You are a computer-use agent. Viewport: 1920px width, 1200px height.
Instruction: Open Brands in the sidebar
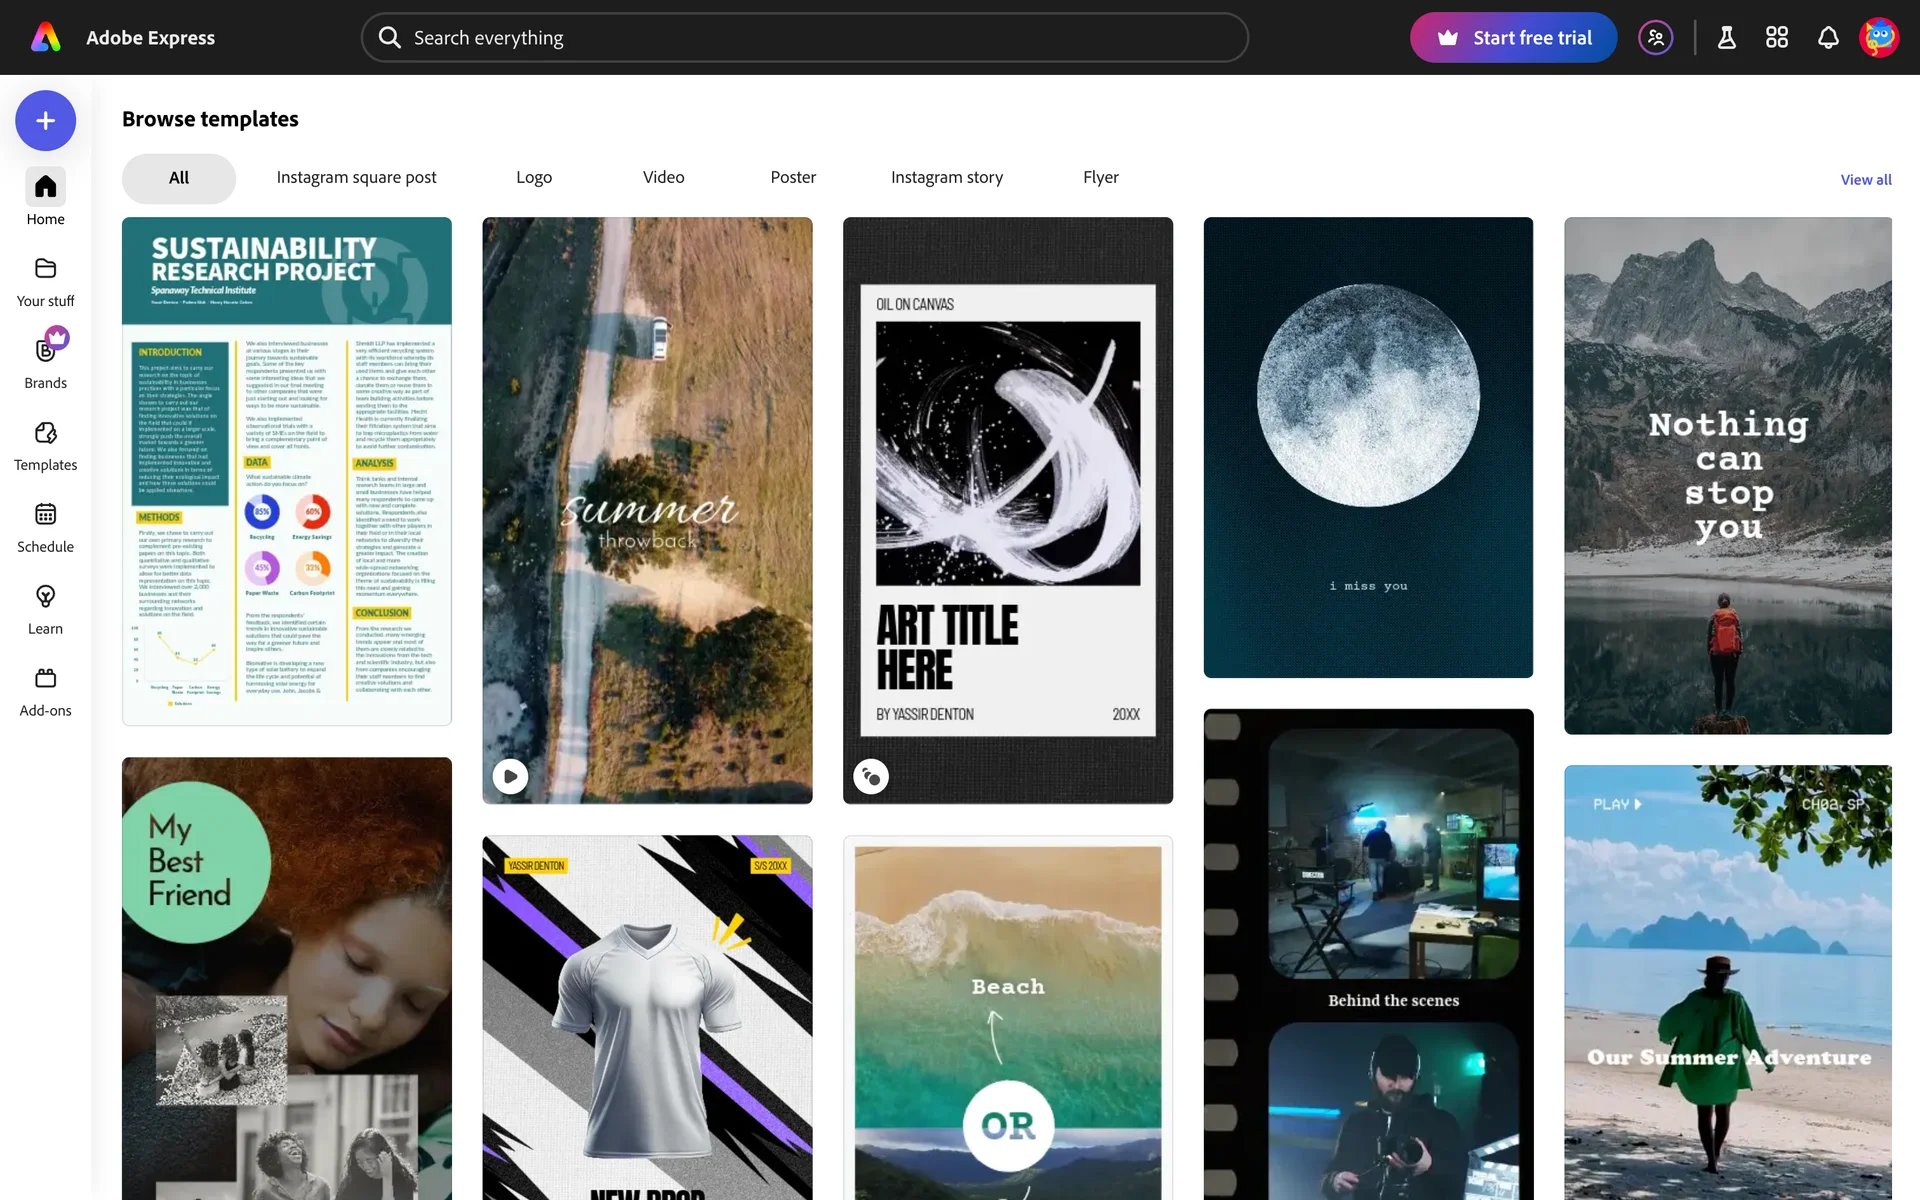coord(45,363)
